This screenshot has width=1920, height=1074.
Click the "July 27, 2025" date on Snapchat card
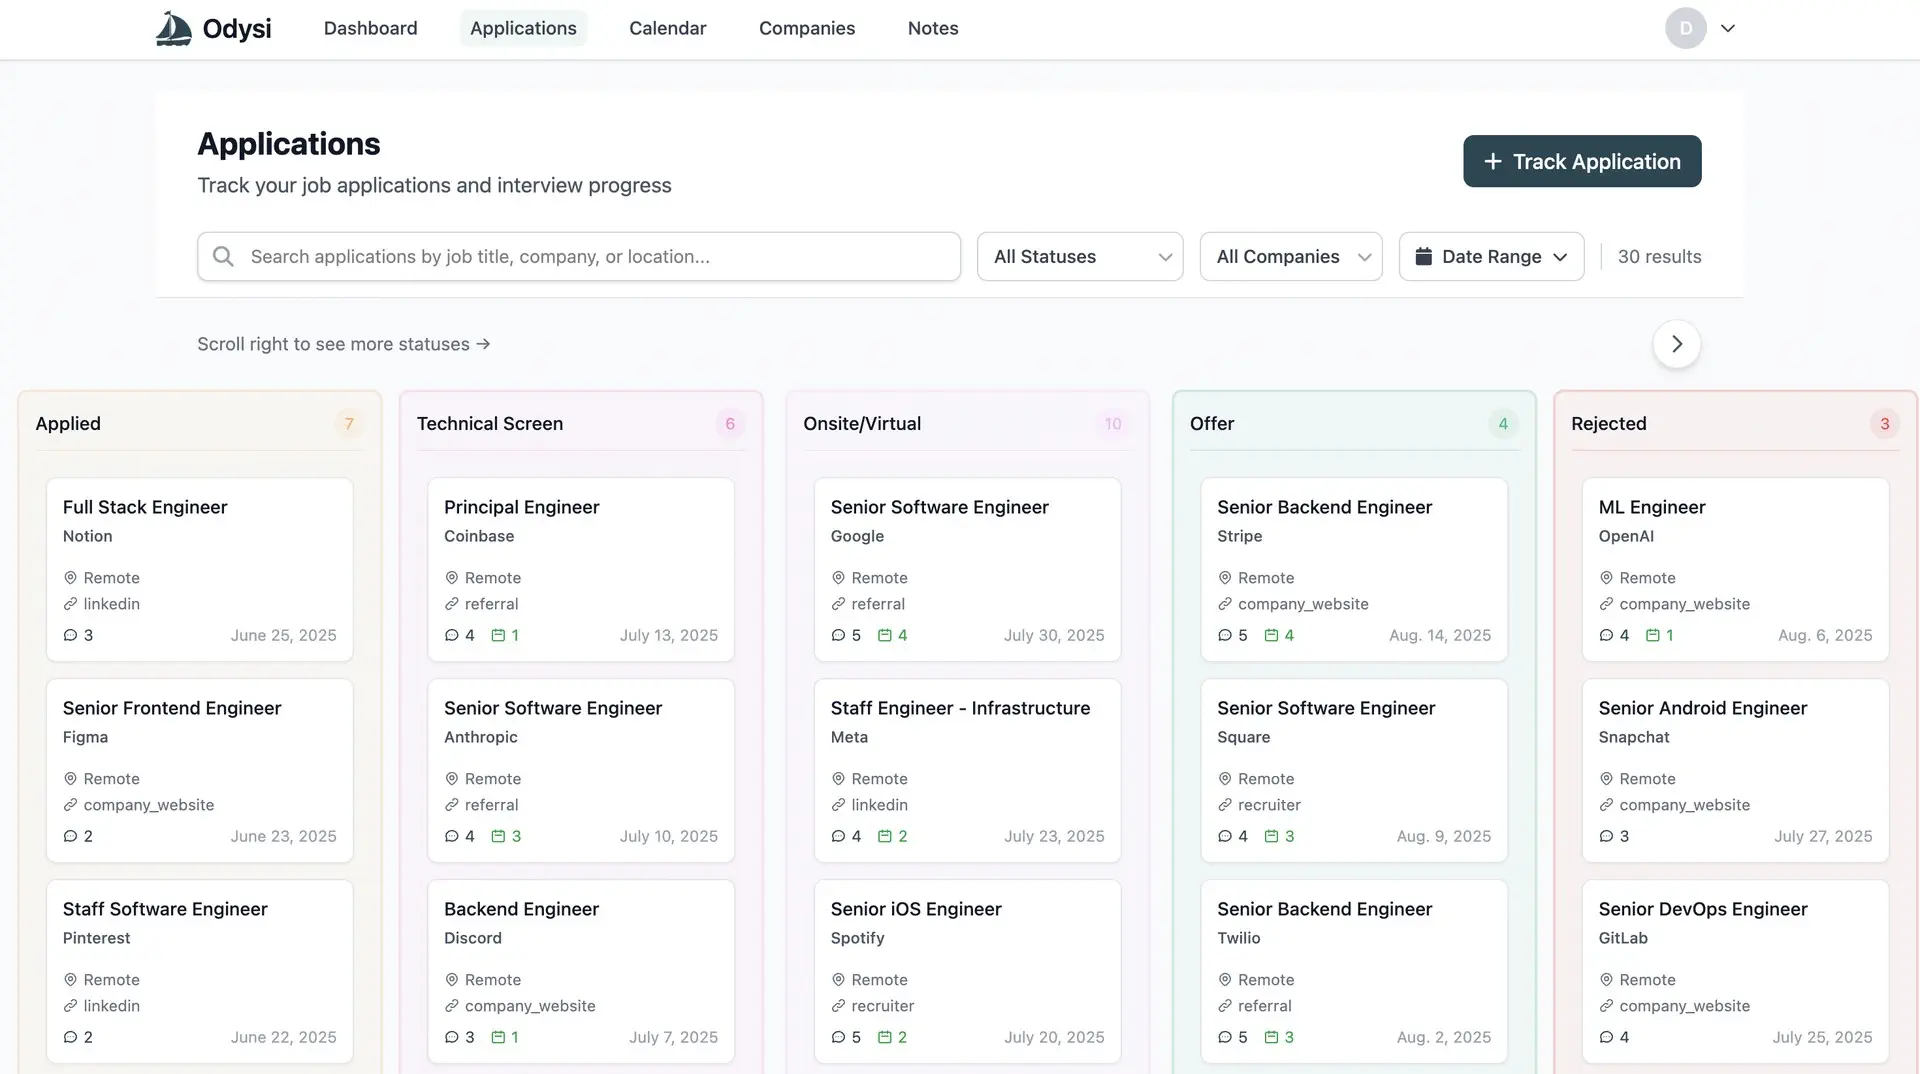(1824, 836)
